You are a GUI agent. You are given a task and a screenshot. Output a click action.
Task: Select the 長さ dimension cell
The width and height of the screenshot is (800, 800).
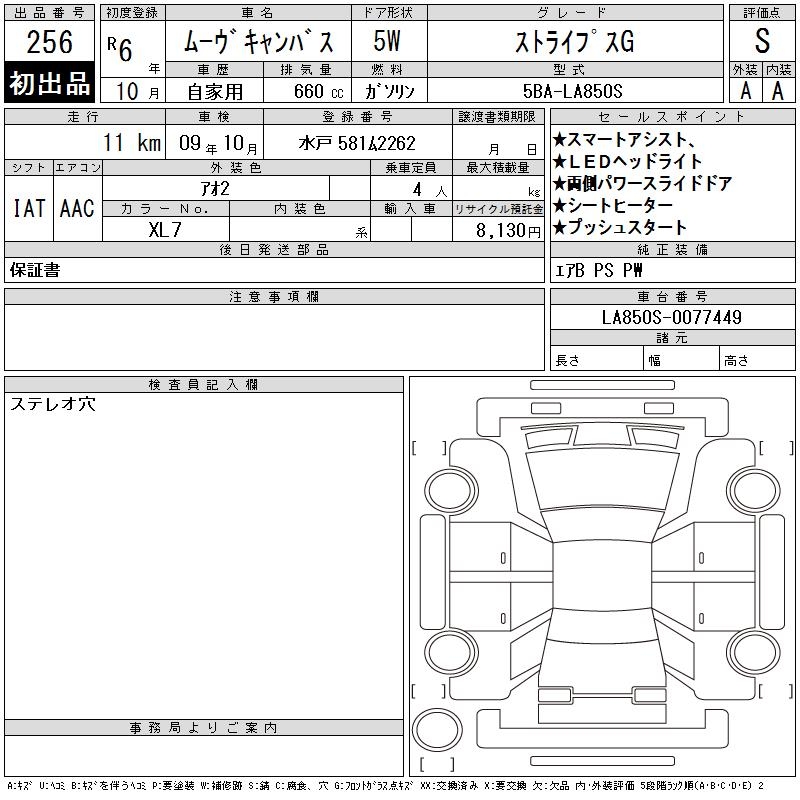tap(597, 358)
